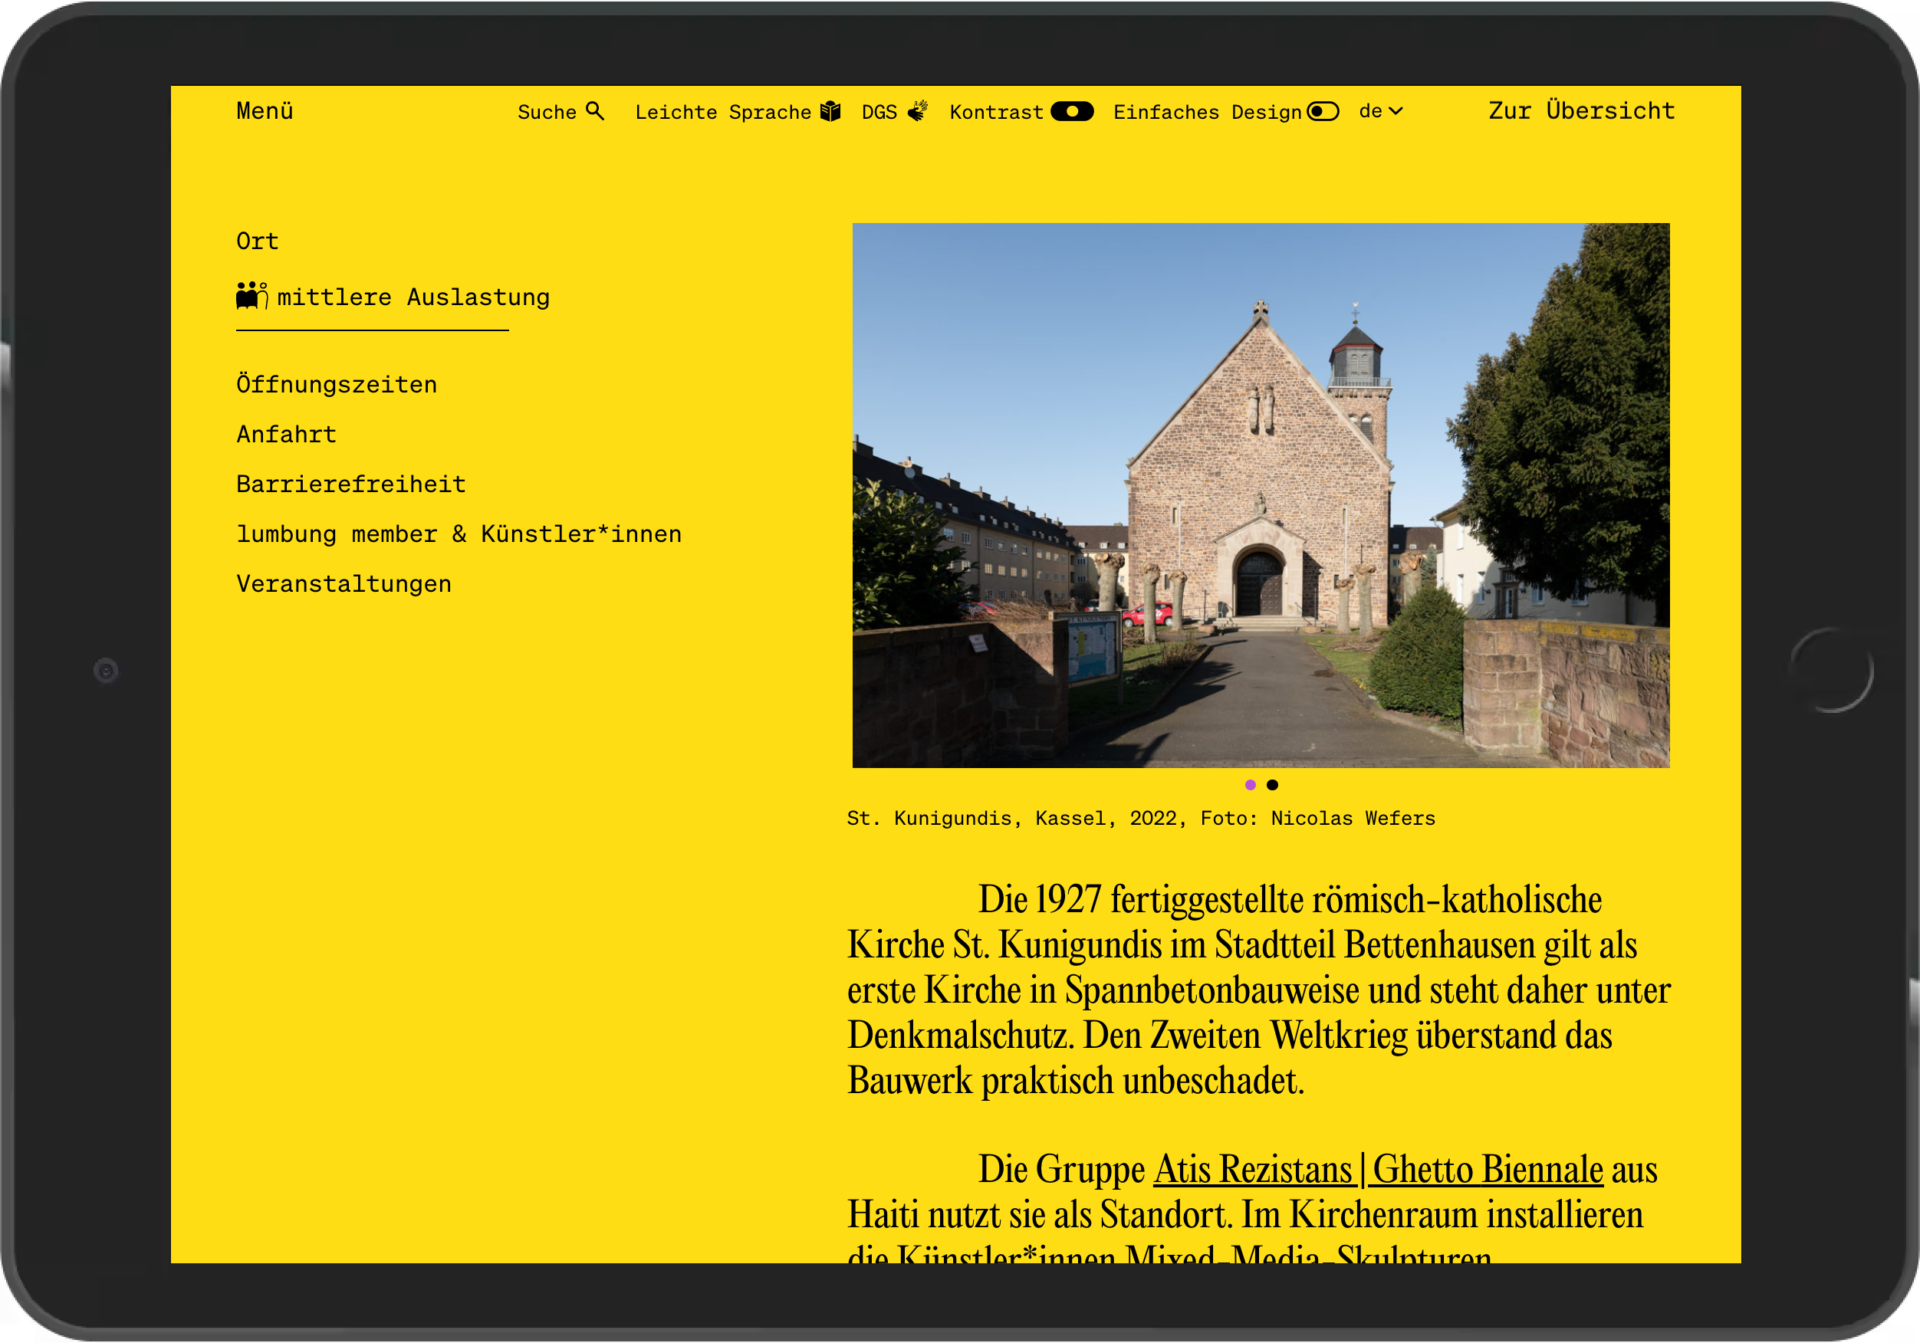Open the Barrierefreiheit page
The width and height of the screenshot is (1920, 1343).
[x=350, y=483]
